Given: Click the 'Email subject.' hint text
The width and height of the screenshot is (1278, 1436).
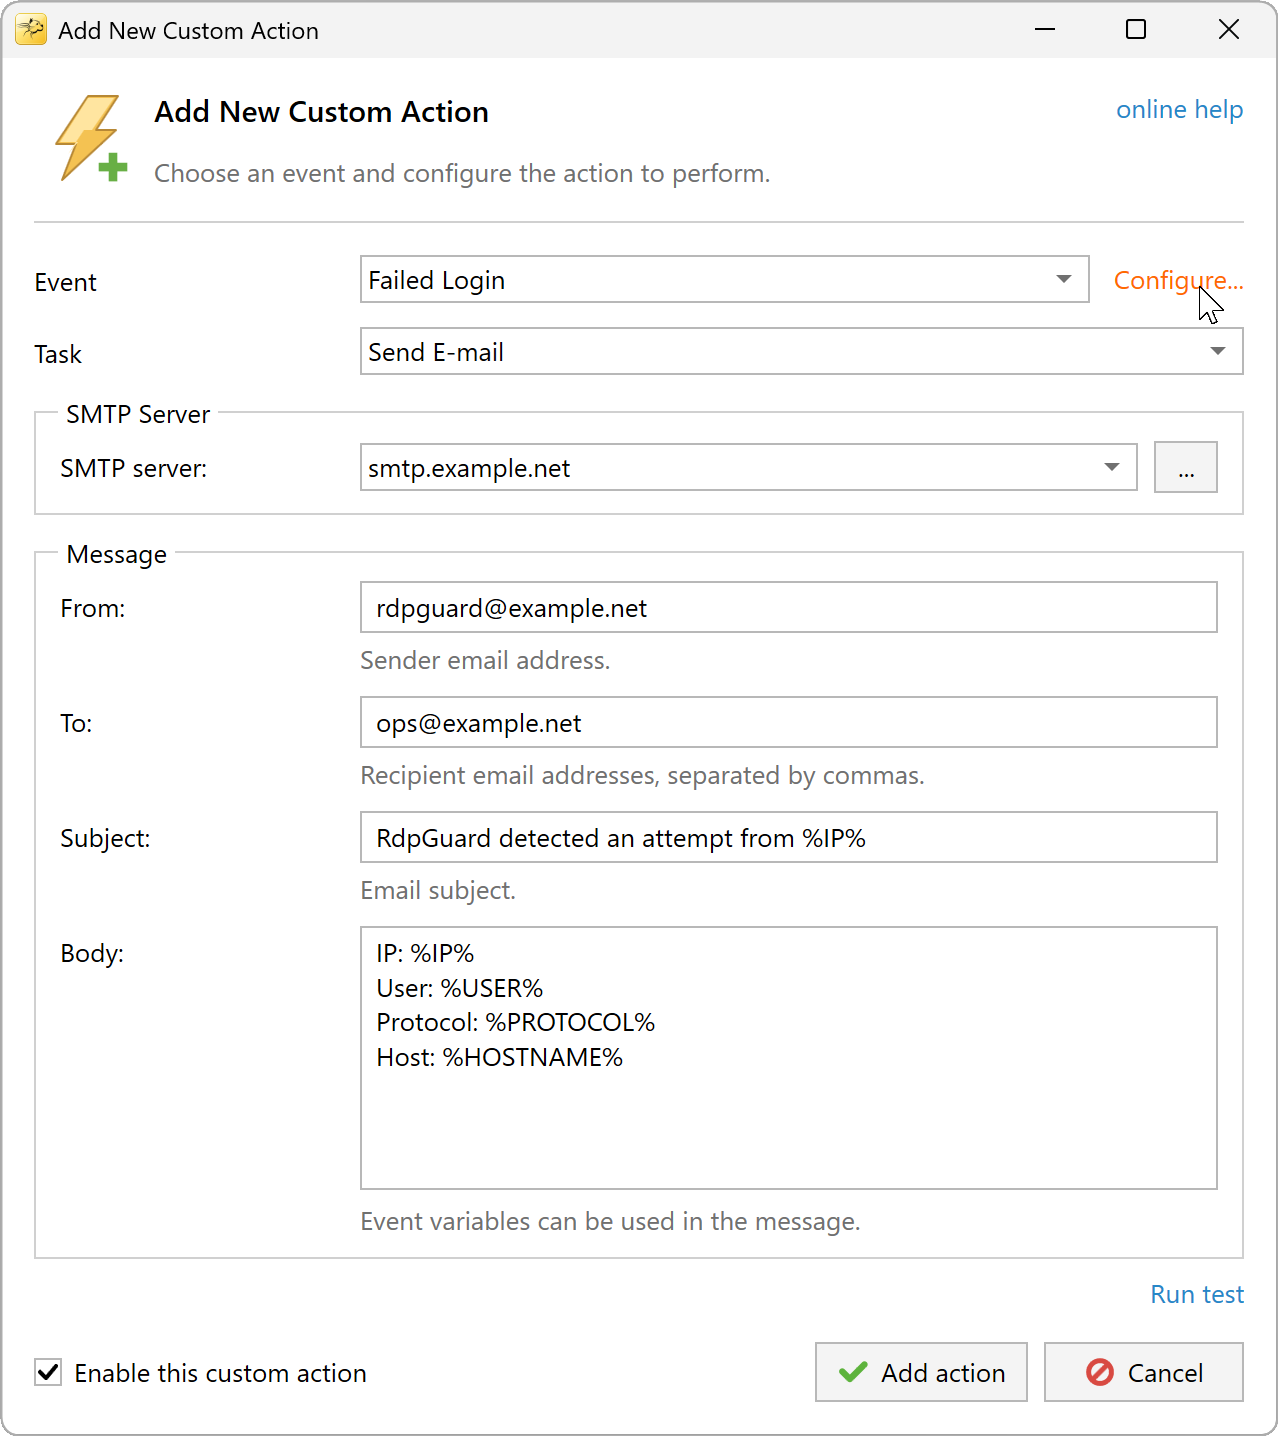Looking at the screenshot, I should 438,890.
